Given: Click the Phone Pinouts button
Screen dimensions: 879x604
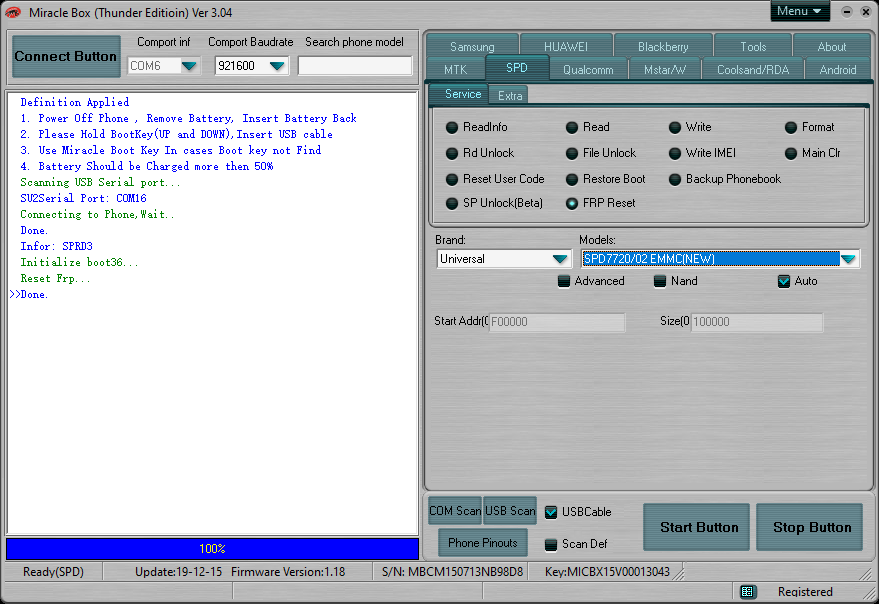Looking at the screenshot, I should pos(483,543).
